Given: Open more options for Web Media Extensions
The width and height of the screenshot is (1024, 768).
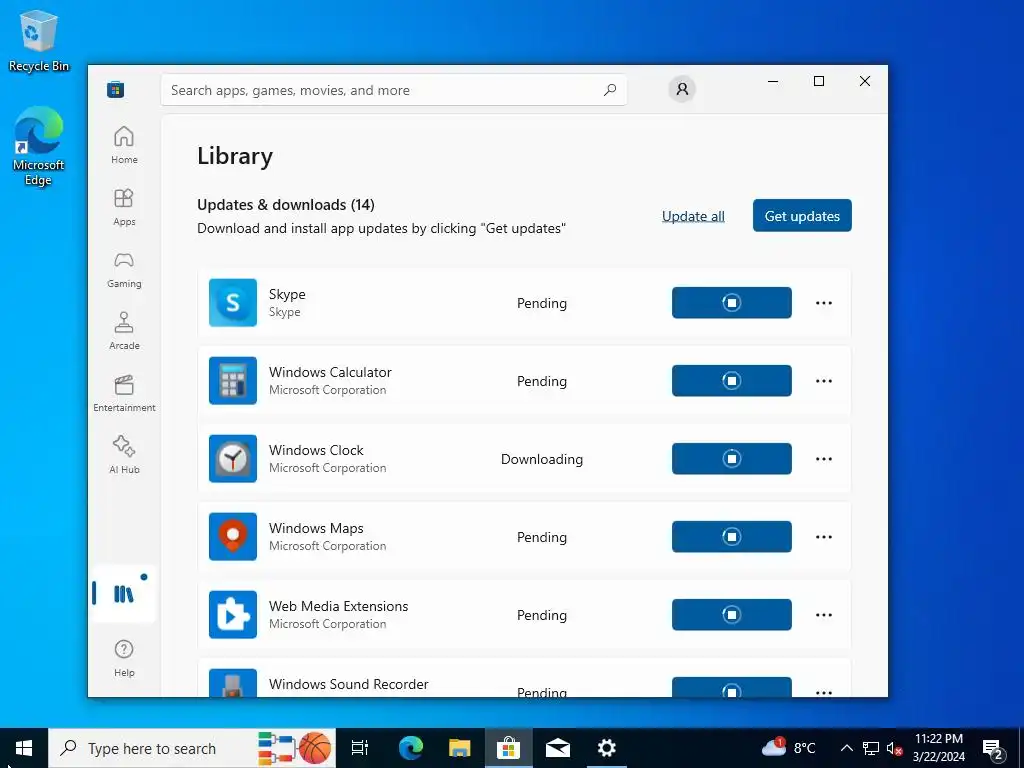Looking at the screenshot, I should [824, 615].
